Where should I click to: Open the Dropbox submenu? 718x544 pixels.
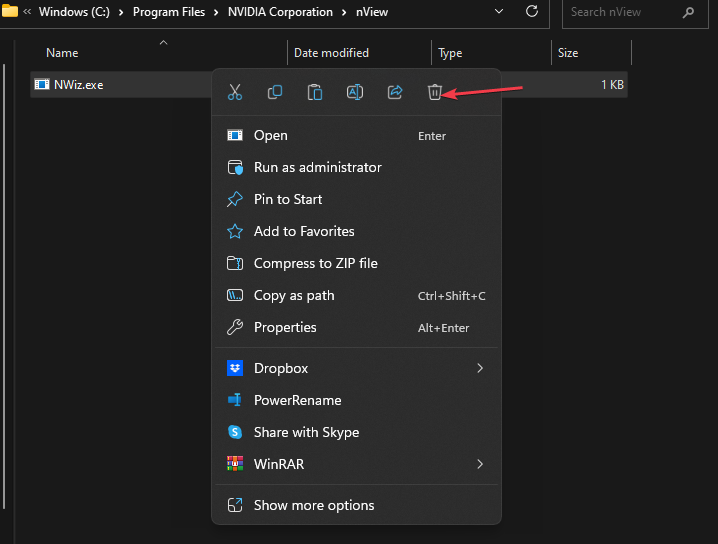pyautogui.click(x=356, y=368)
